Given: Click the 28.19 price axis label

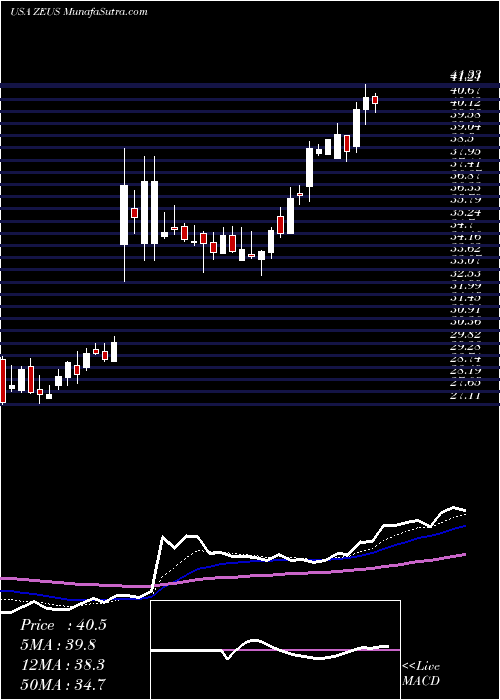Looking at the screenshot, I should pos(466,372).
